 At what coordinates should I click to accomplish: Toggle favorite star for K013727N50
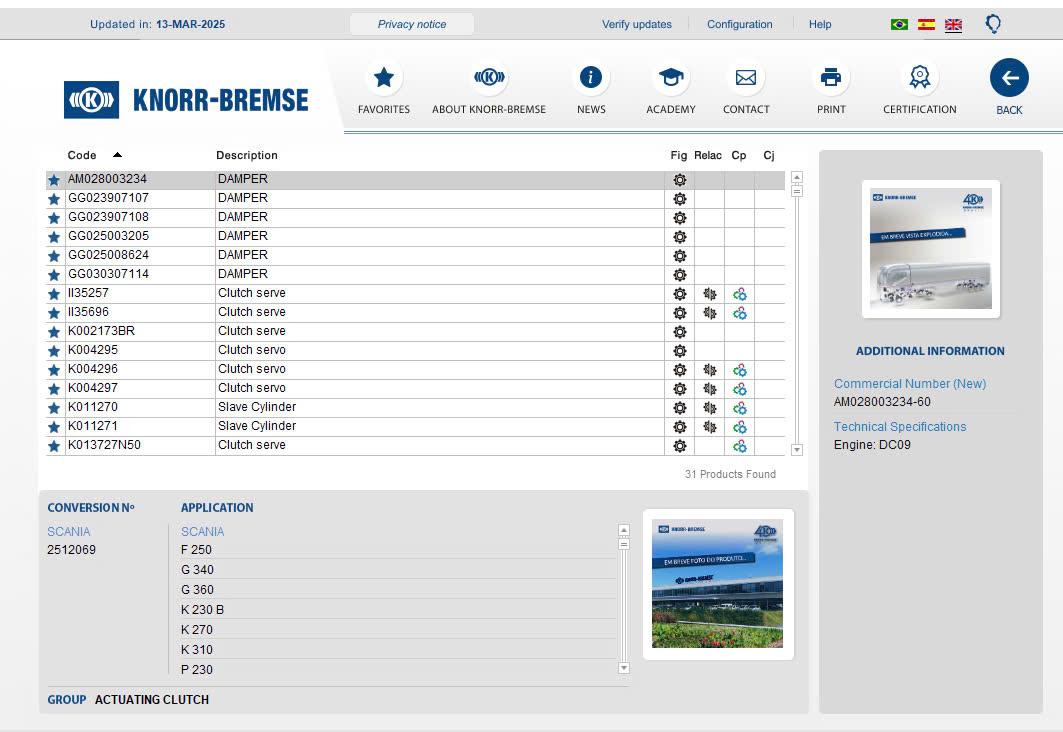click(x=54, y=445)
